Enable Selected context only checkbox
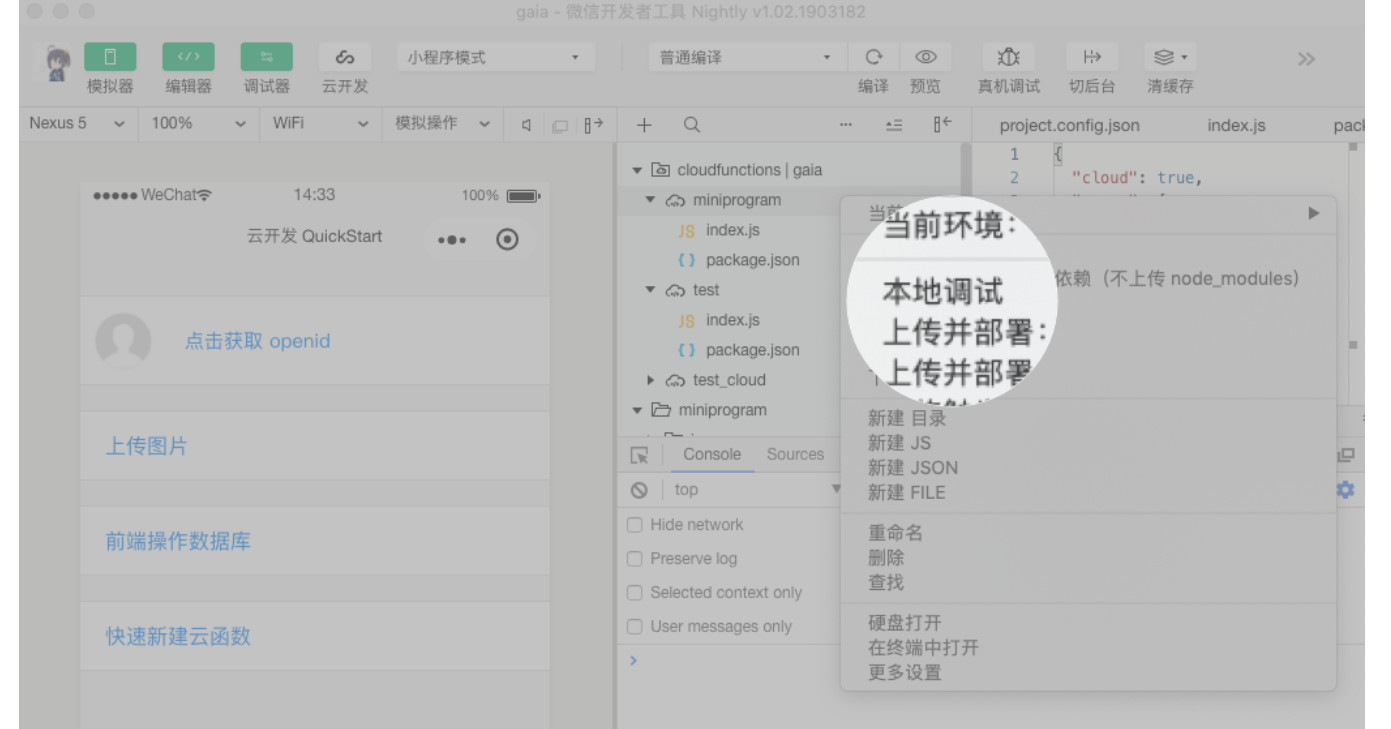The width and height of the screenshot is (1391, 729). click(634, 593)
